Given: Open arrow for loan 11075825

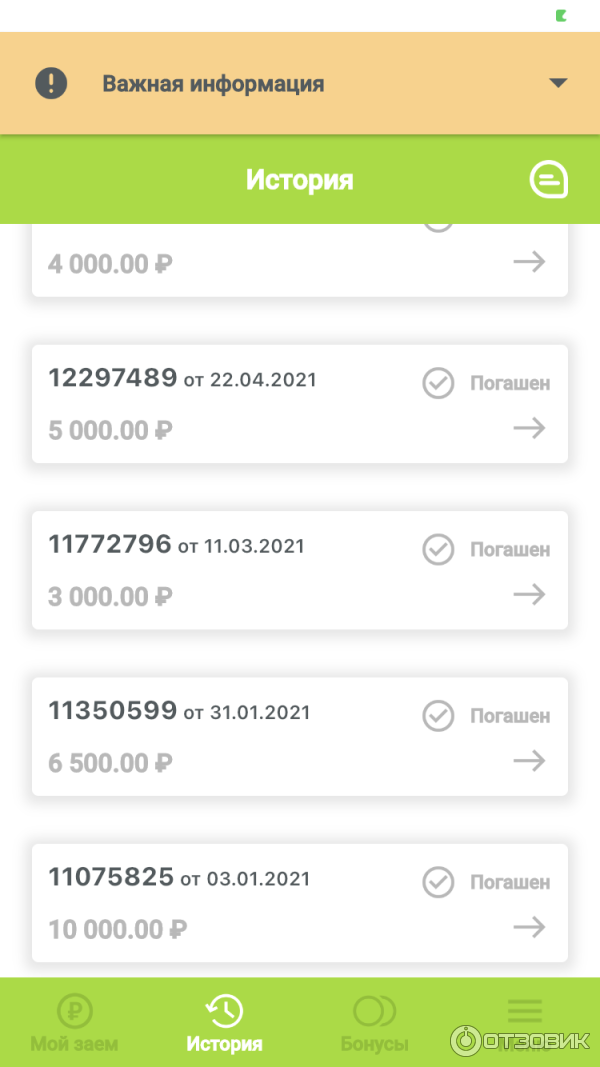Looking at the screenshot, I should (x=530, y=927).
